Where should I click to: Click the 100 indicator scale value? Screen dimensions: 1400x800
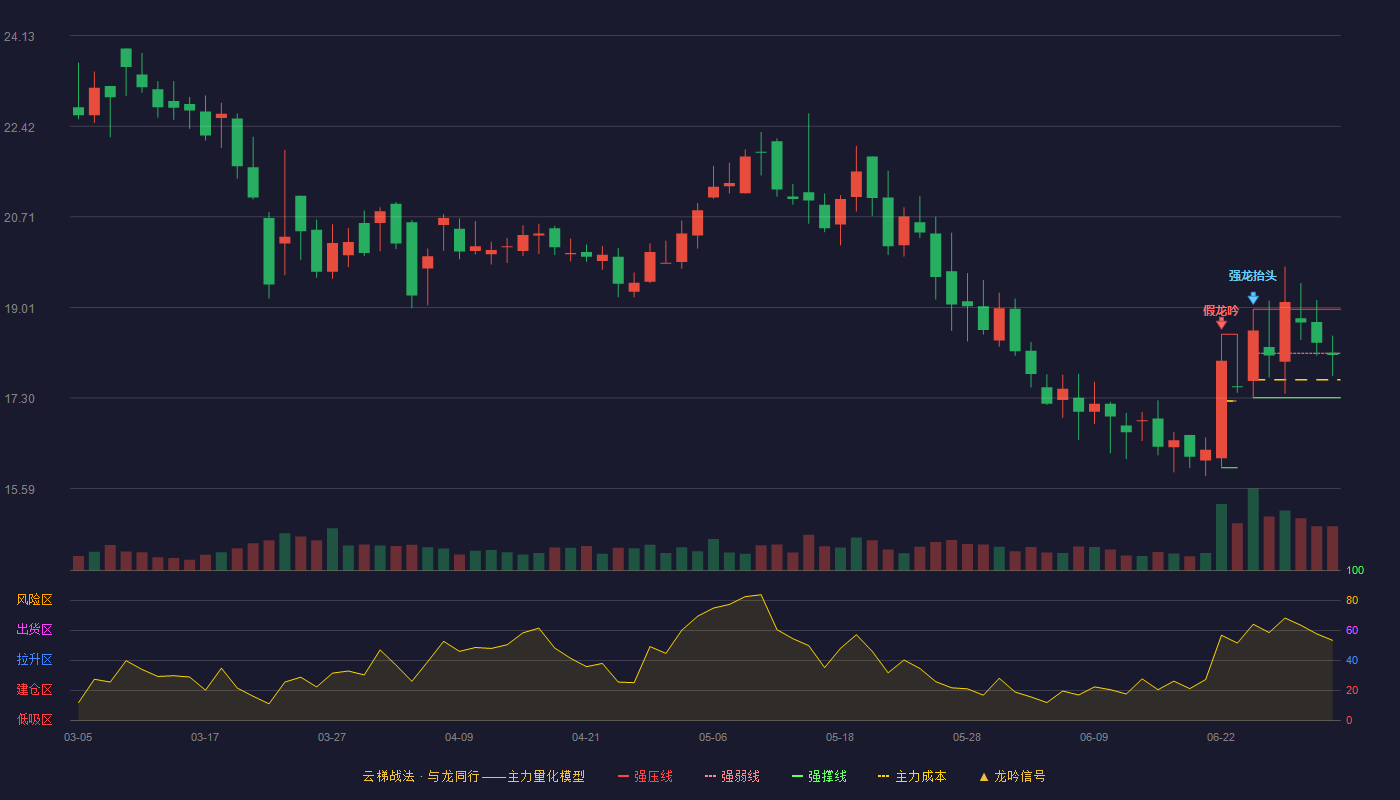click(x=1355, y=571)
